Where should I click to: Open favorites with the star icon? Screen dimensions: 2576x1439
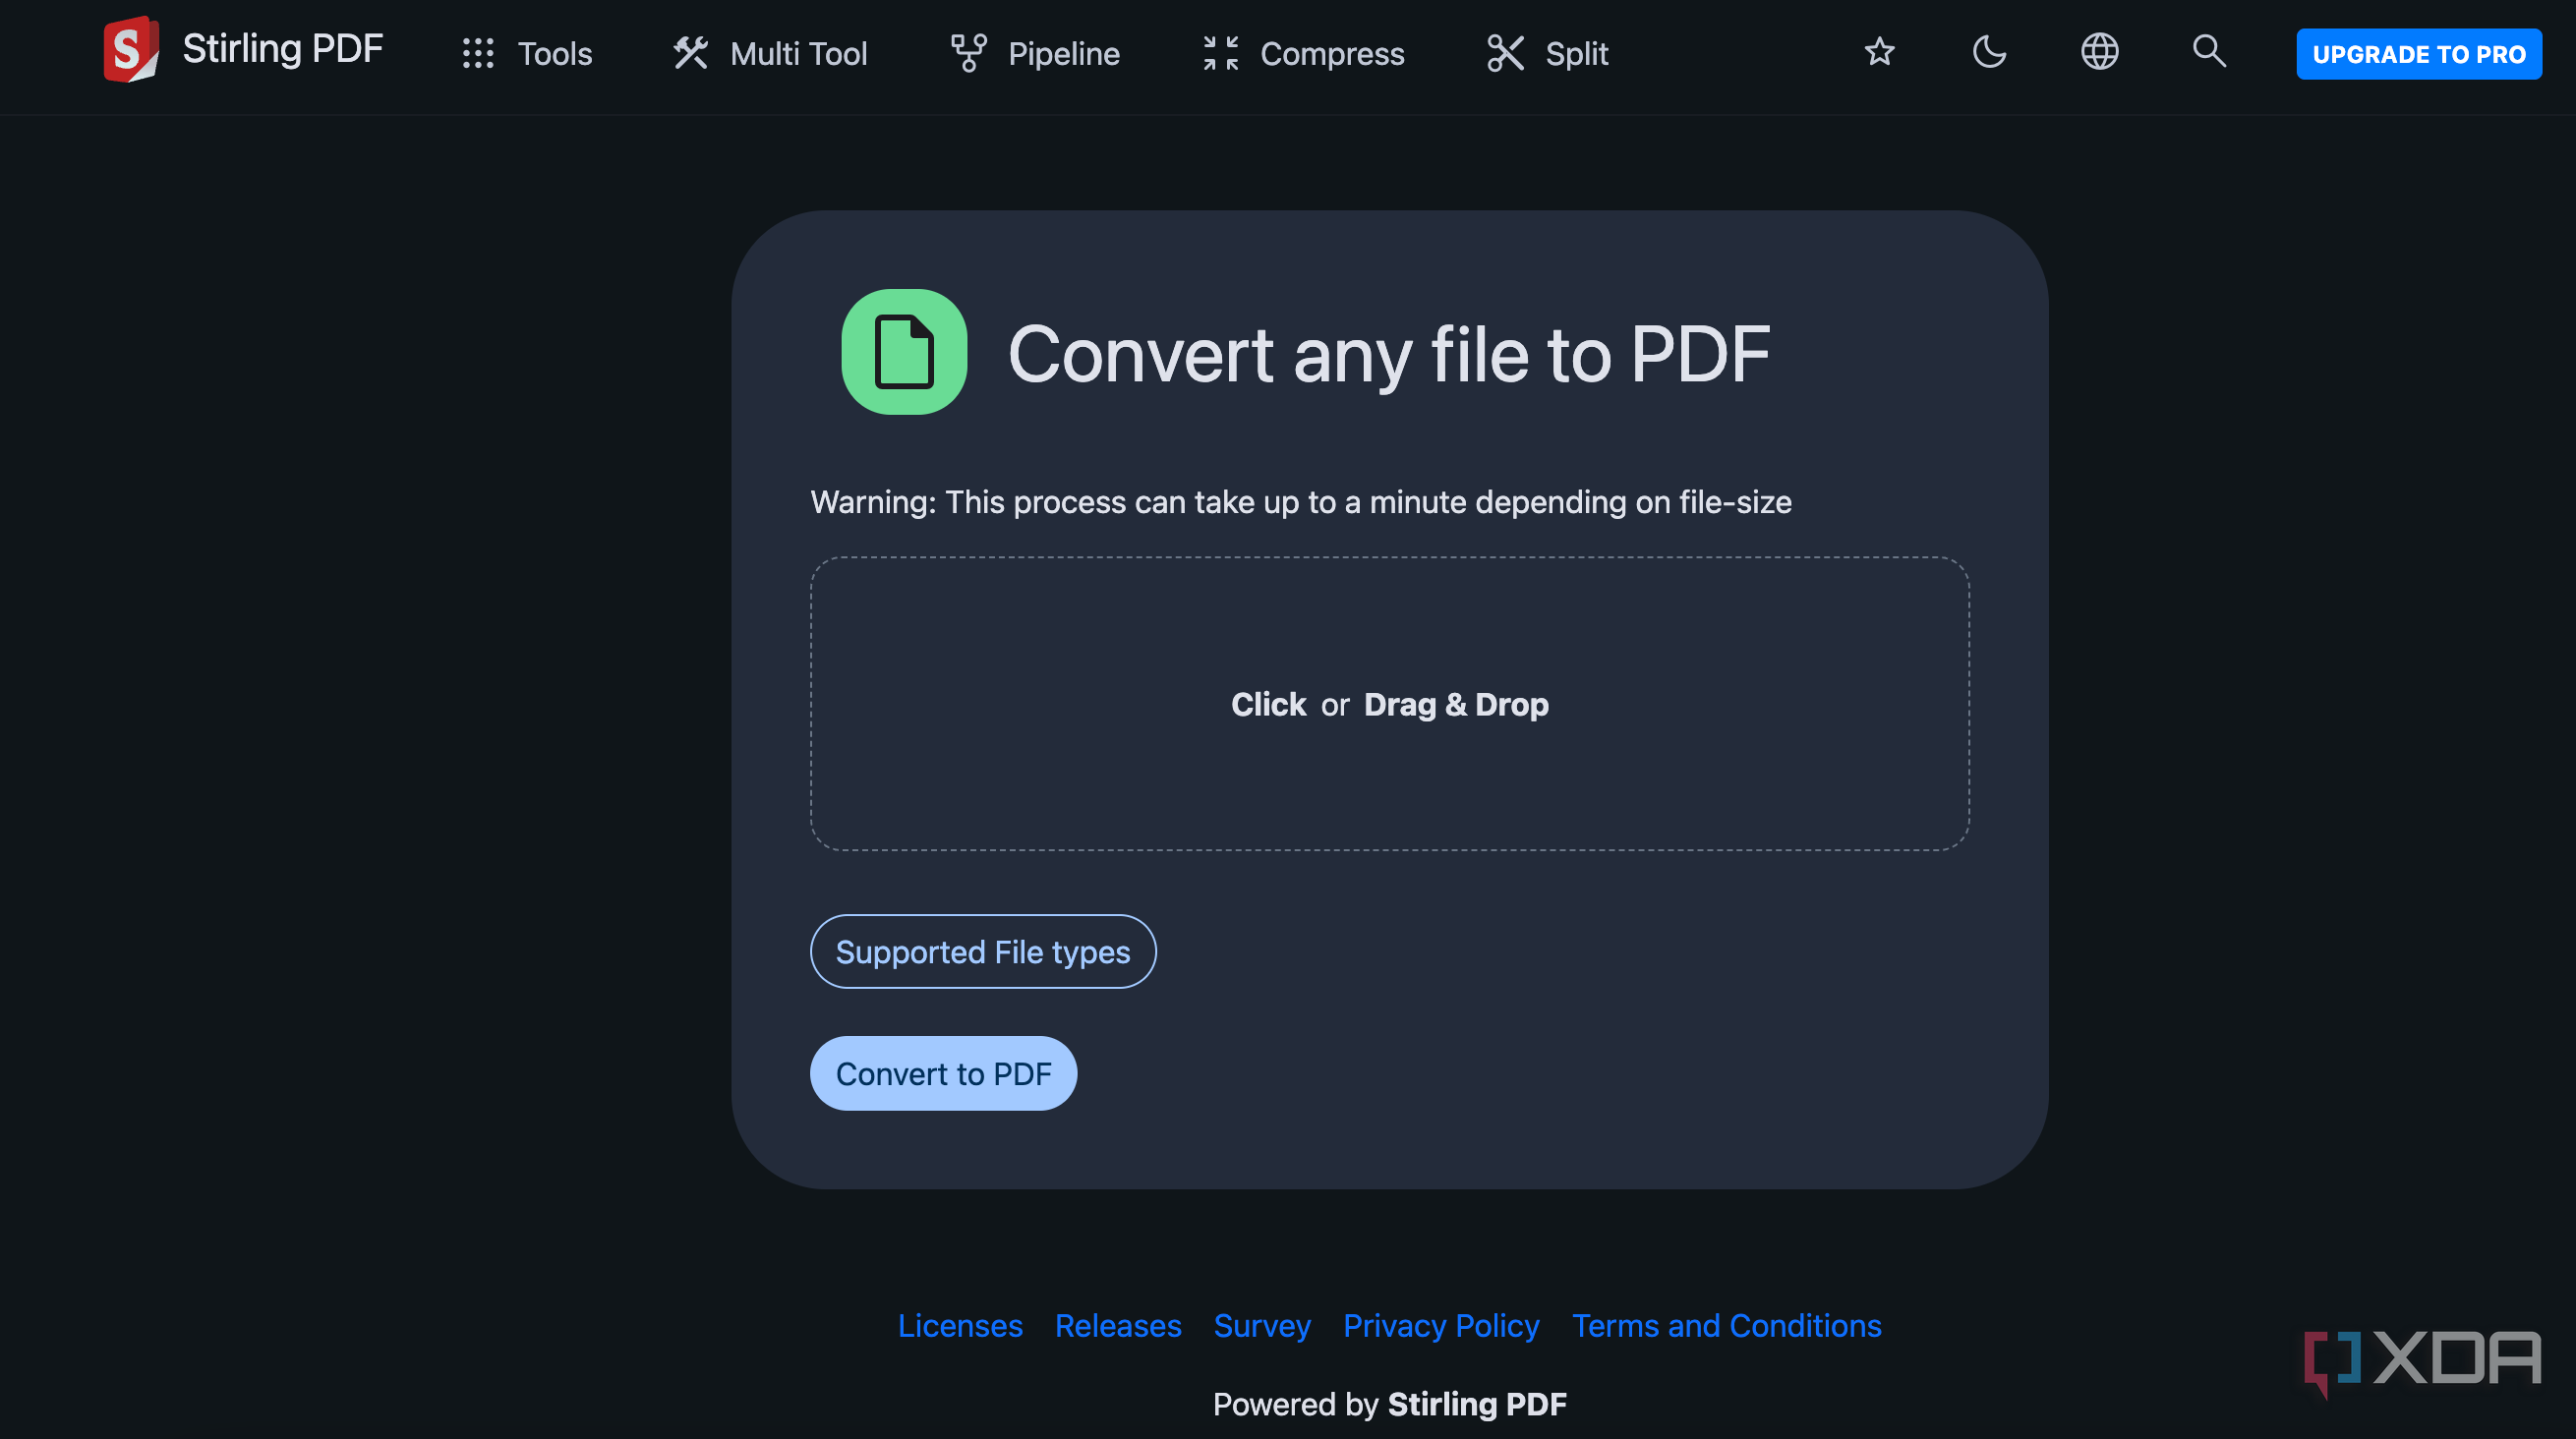click(x=1879, y=52)
